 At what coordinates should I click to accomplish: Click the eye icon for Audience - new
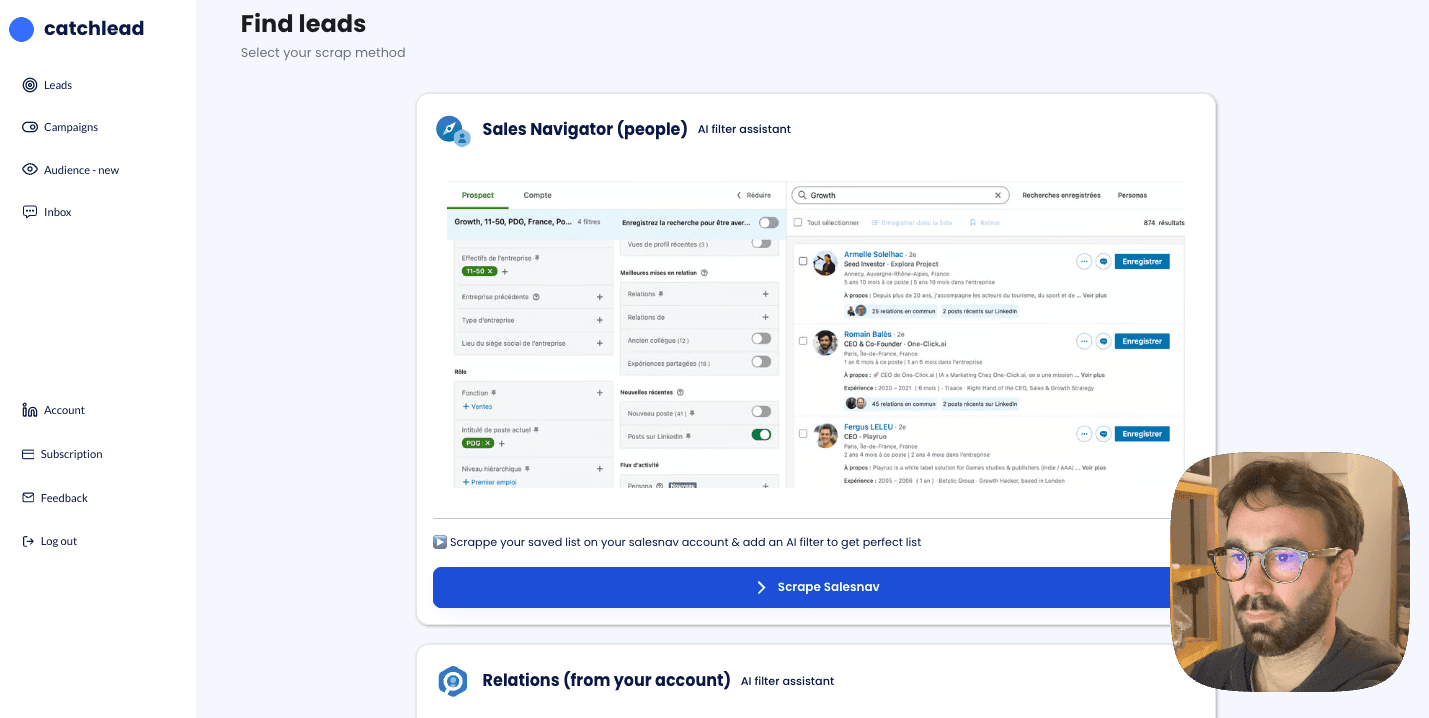click(x=30, y=170)
